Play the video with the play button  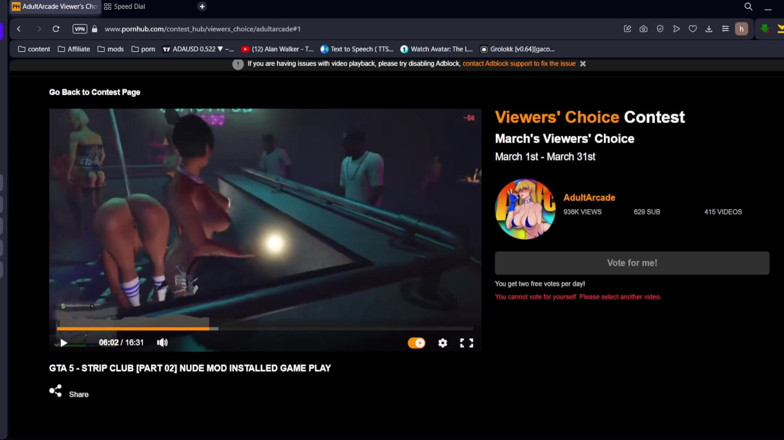coord(64,342)
